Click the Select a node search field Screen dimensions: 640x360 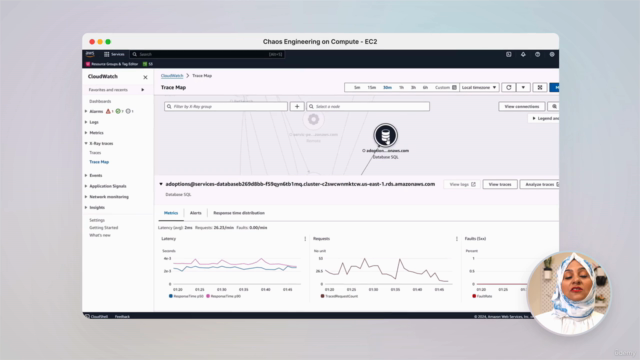click(x=368, y=107)
